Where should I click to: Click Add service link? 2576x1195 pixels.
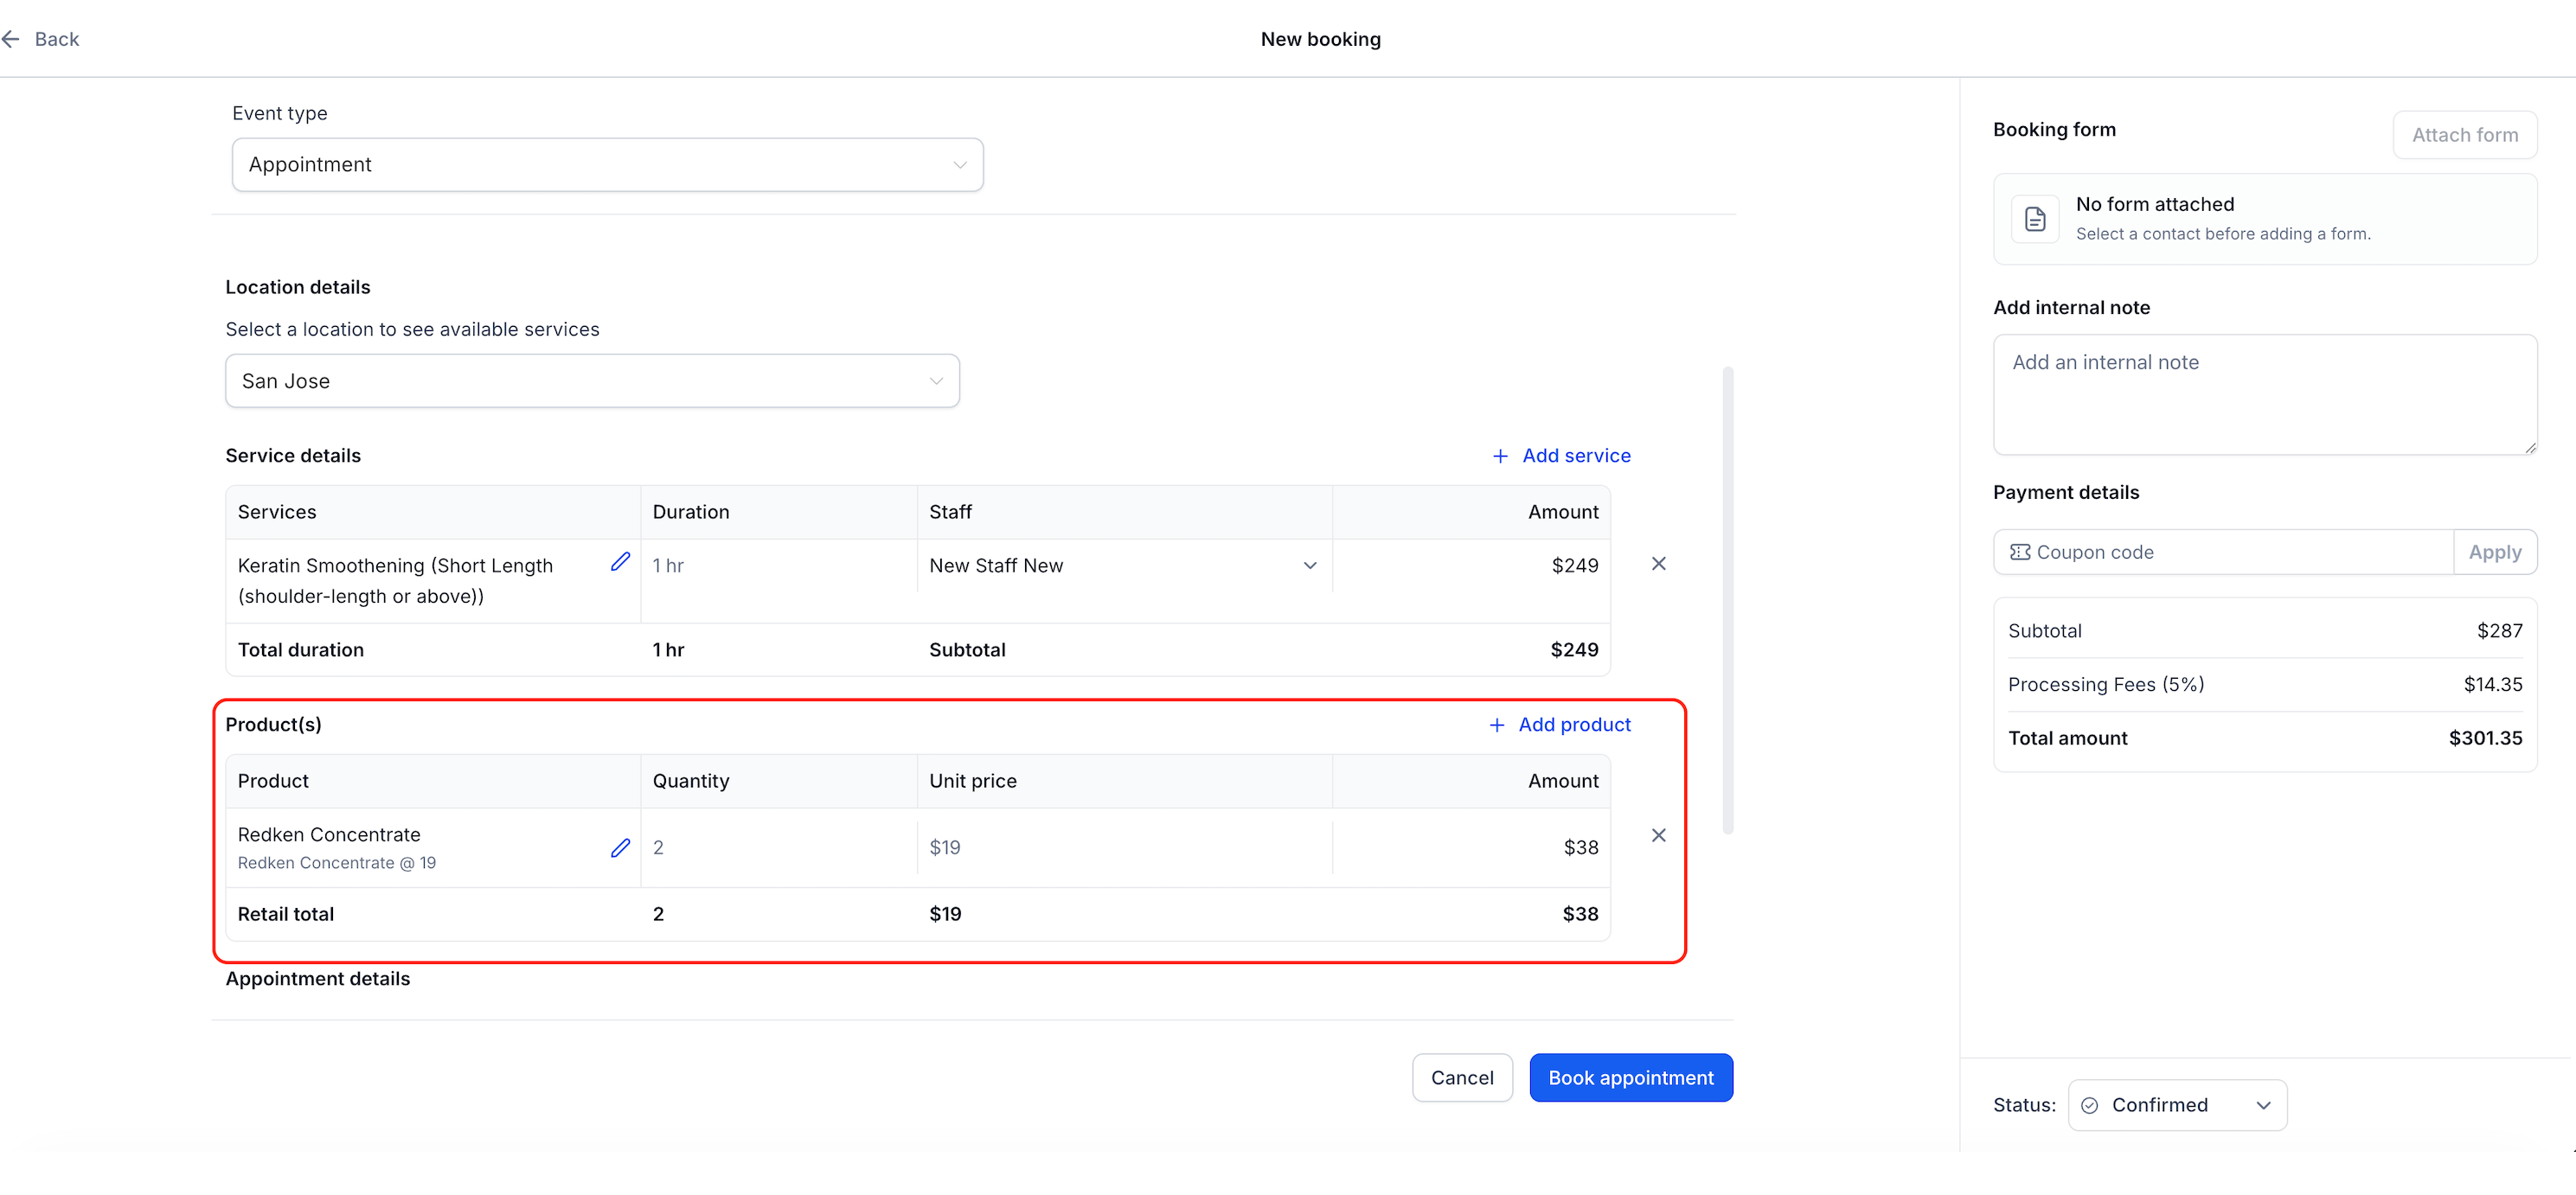point(1561,456)
